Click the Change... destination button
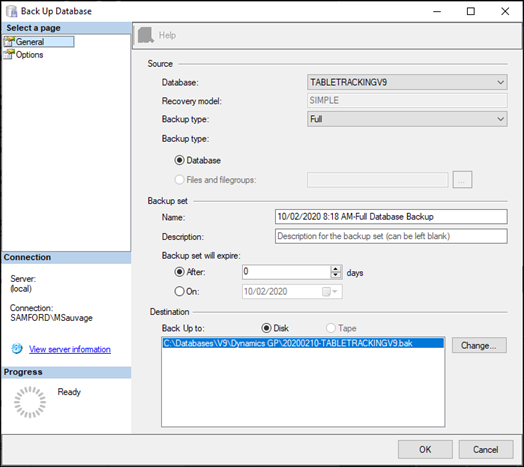The width and height of the screenshot is (524, 467). (479, 345)
